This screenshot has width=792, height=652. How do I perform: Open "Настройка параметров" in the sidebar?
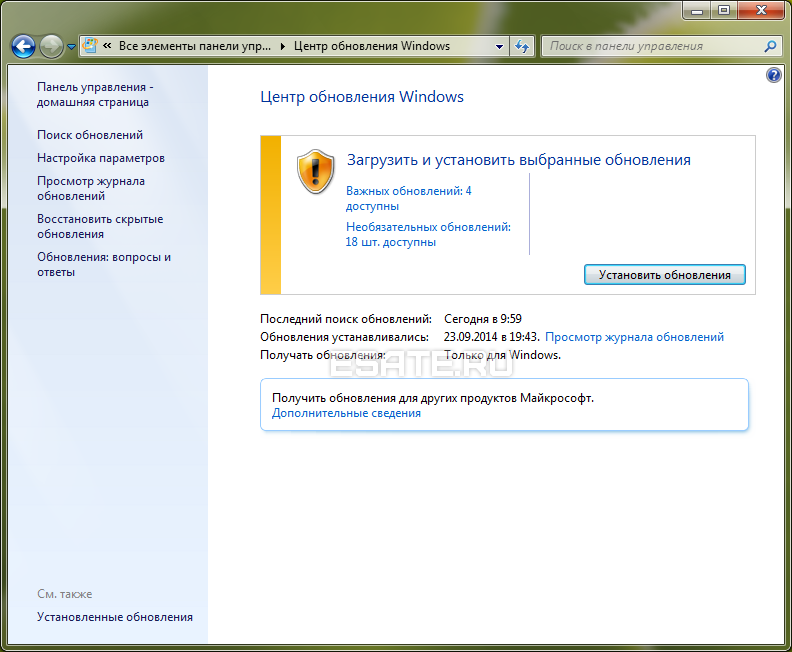click(x=101, y=158)
